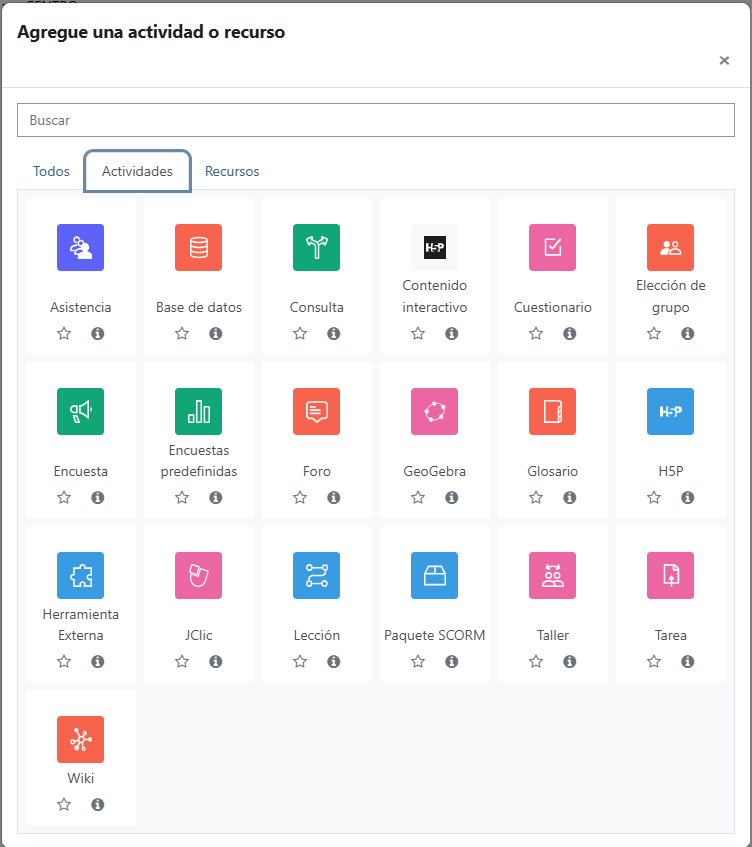
Task: Favorite Paquete SCORM with its star
Action: tap(418, 661)
